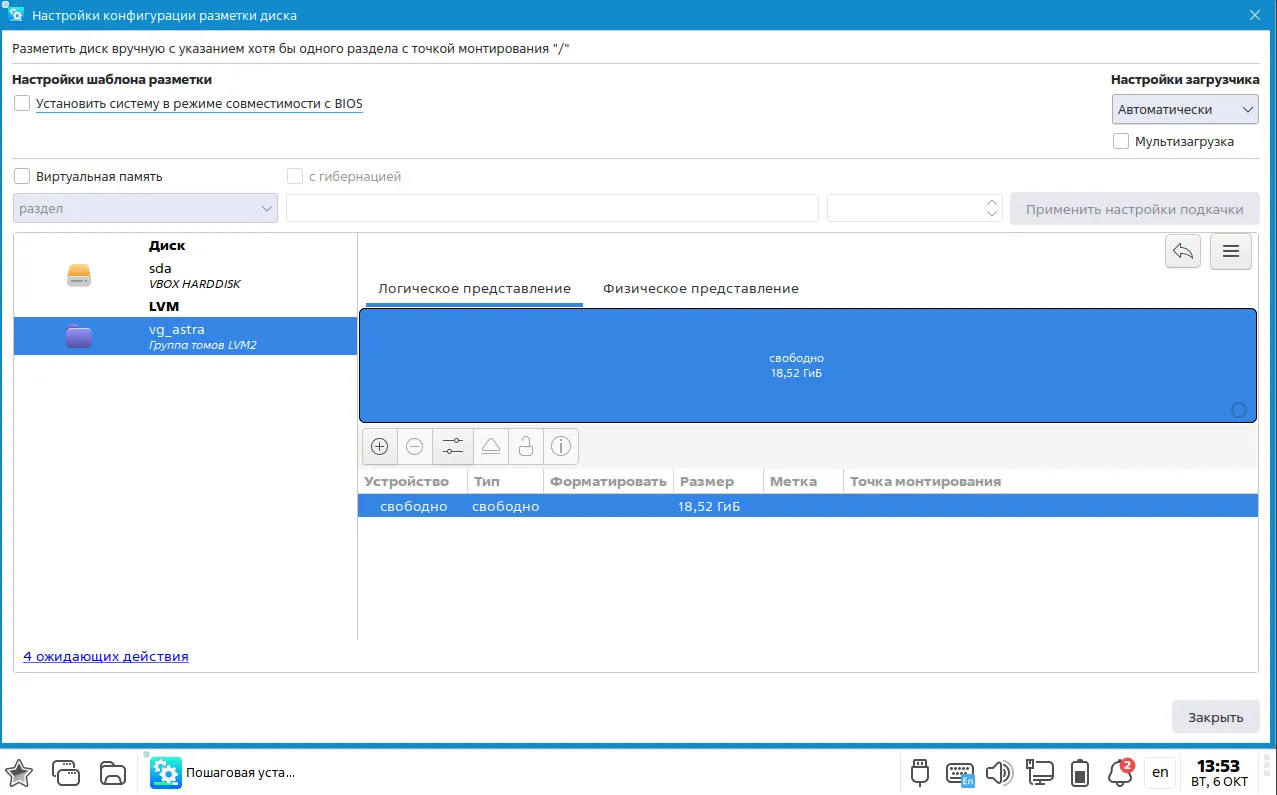The width and height of the screenshot is (1277, 795).
Task: Click the window switcher taskbar icon
Action: click(66, 772)
